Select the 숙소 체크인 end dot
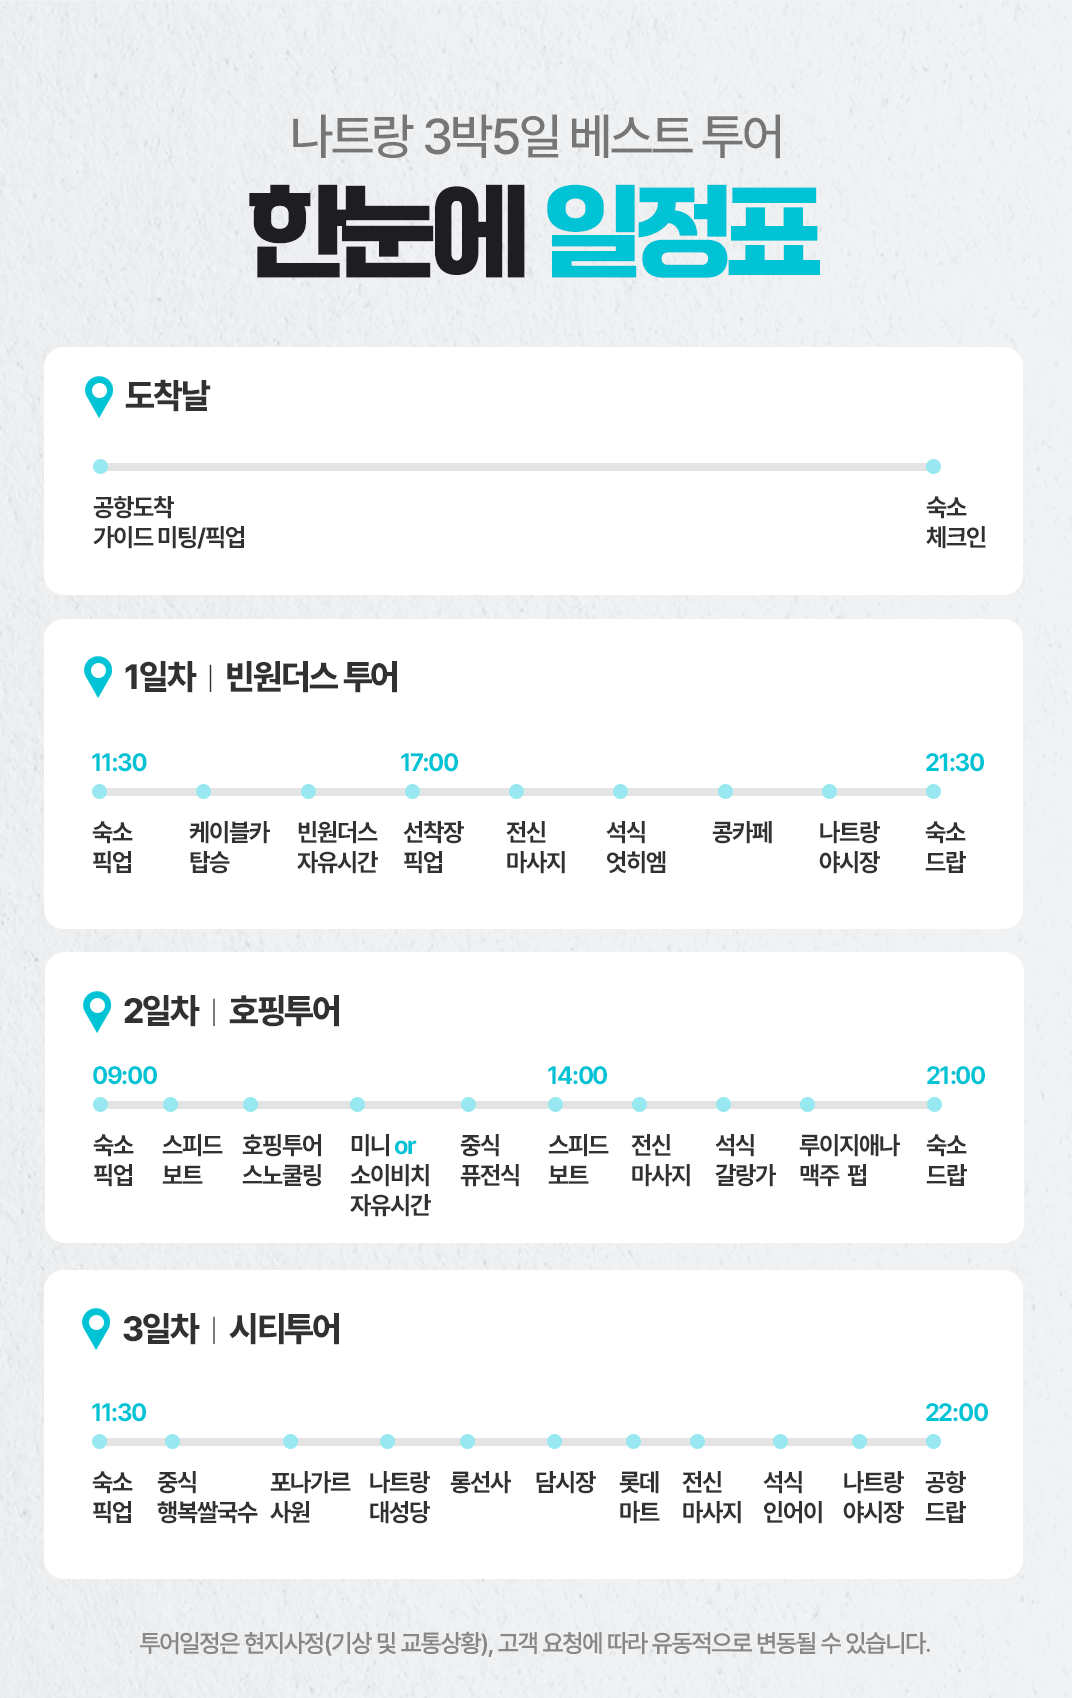Viewport: 1072px width, 1698px height. [x=933, y=466]
